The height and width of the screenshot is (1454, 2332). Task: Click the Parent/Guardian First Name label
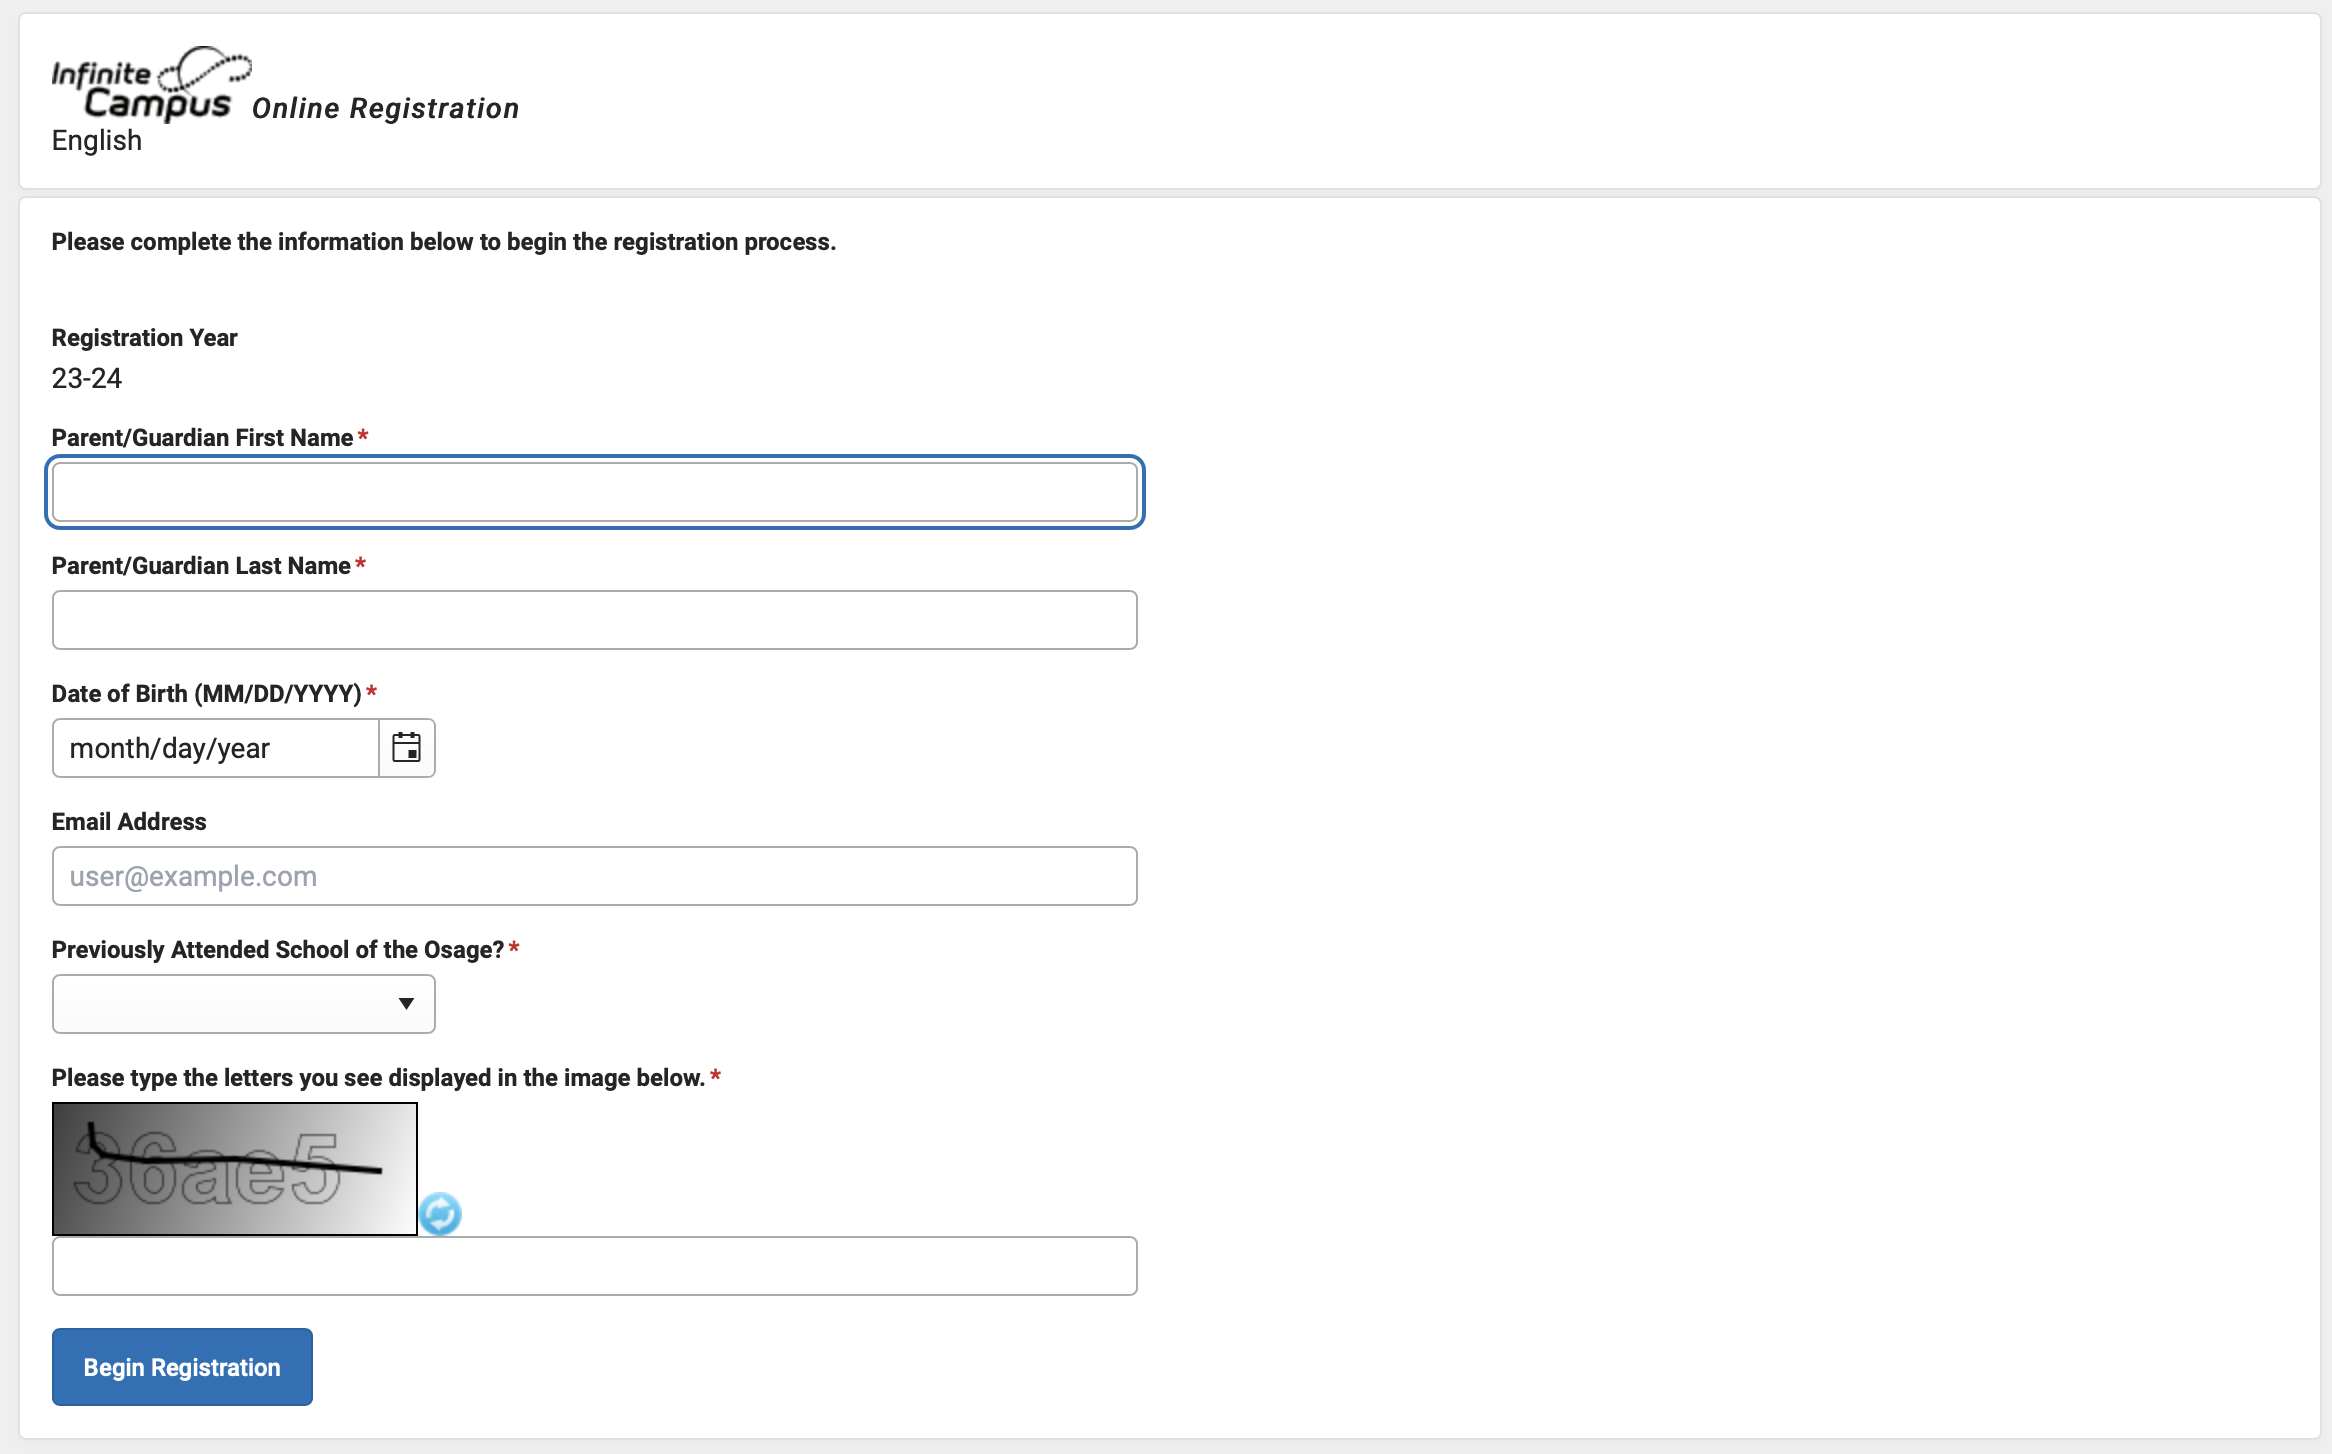(202, 438)
